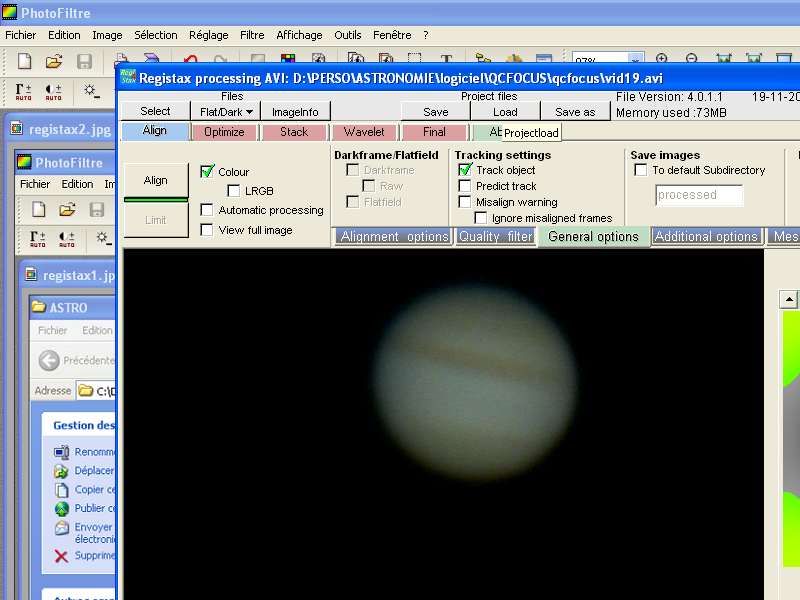The image size is (800, 600).
Task: Select the dashed rectangle selection icon in toolbar
Action: coord(414,59)
